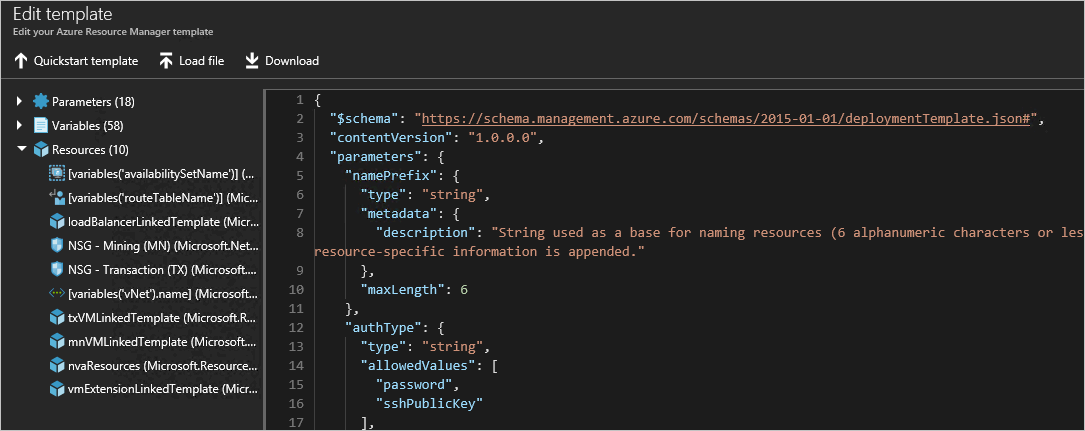Screen dimensions: 1085x431
Task: Expand the Parameters (18) node
Action: point(20,102)
